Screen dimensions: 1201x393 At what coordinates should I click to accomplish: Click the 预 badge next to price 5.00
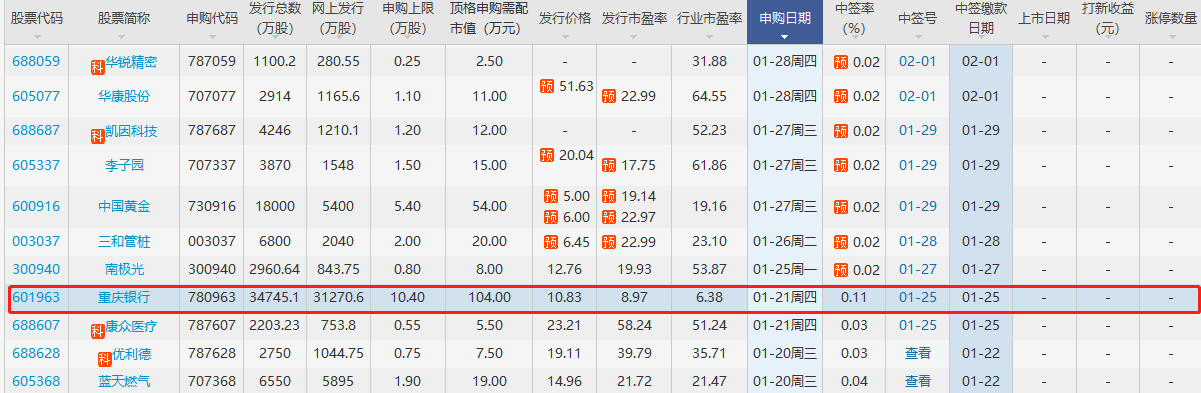pyautogui.click(x=551, y=197)
